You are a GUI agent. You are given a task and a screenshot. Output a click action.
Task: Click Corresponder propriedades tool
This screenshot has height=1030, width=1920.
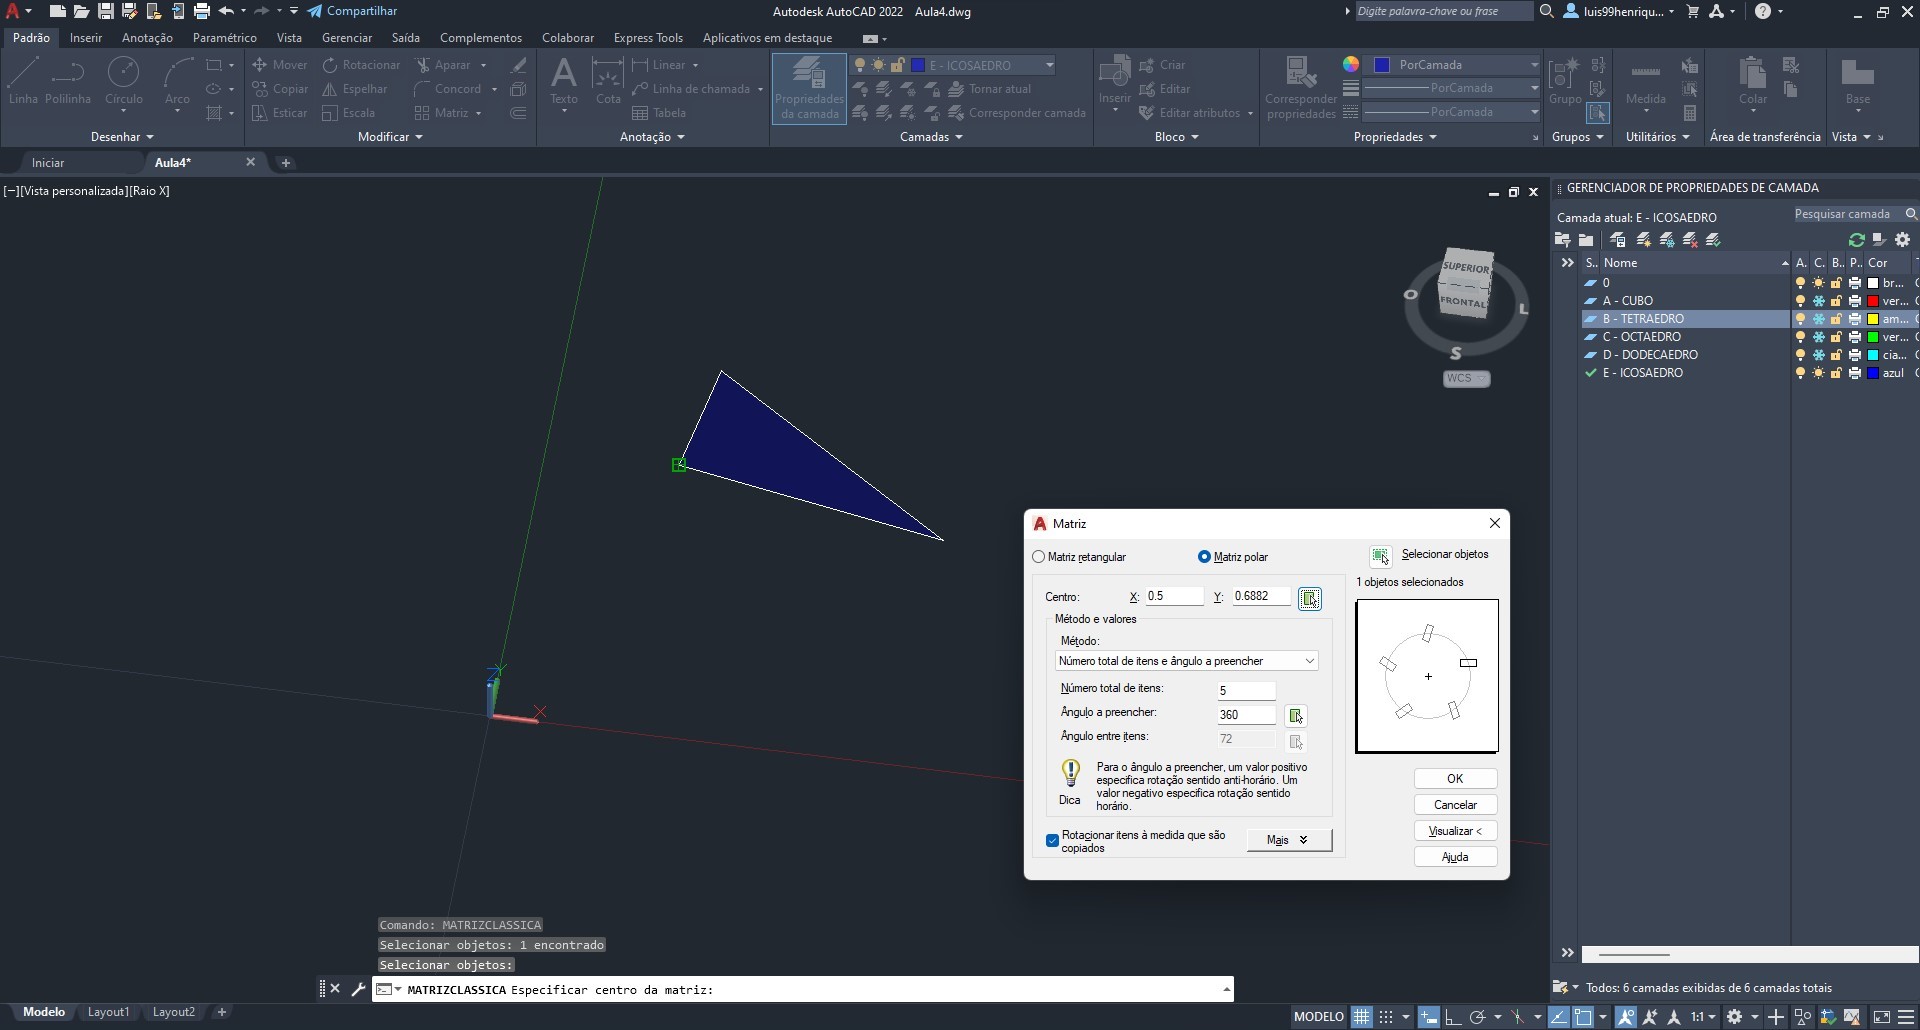coord(1300,88)
